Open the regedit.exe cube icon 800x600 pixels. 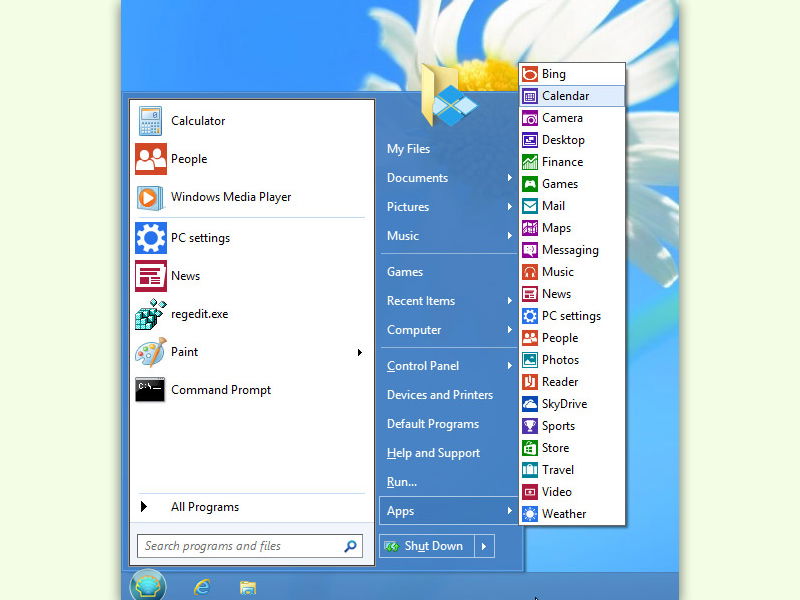click(x=151, y=314)
